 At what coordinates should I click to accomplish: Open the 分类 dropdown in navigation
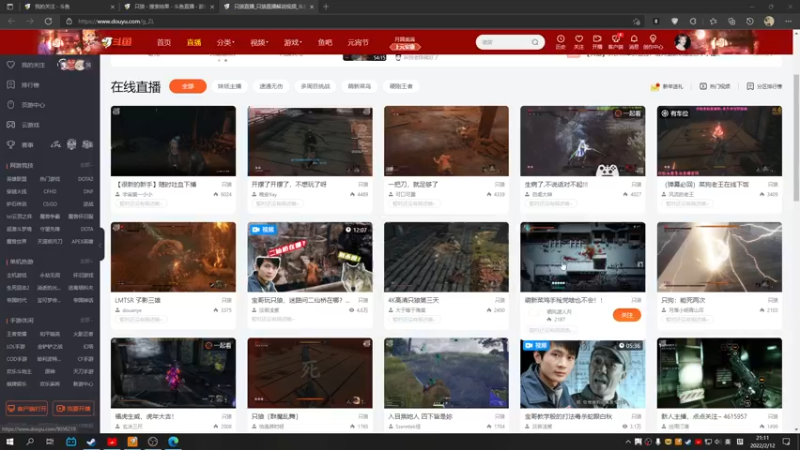[x=226, y=42]
